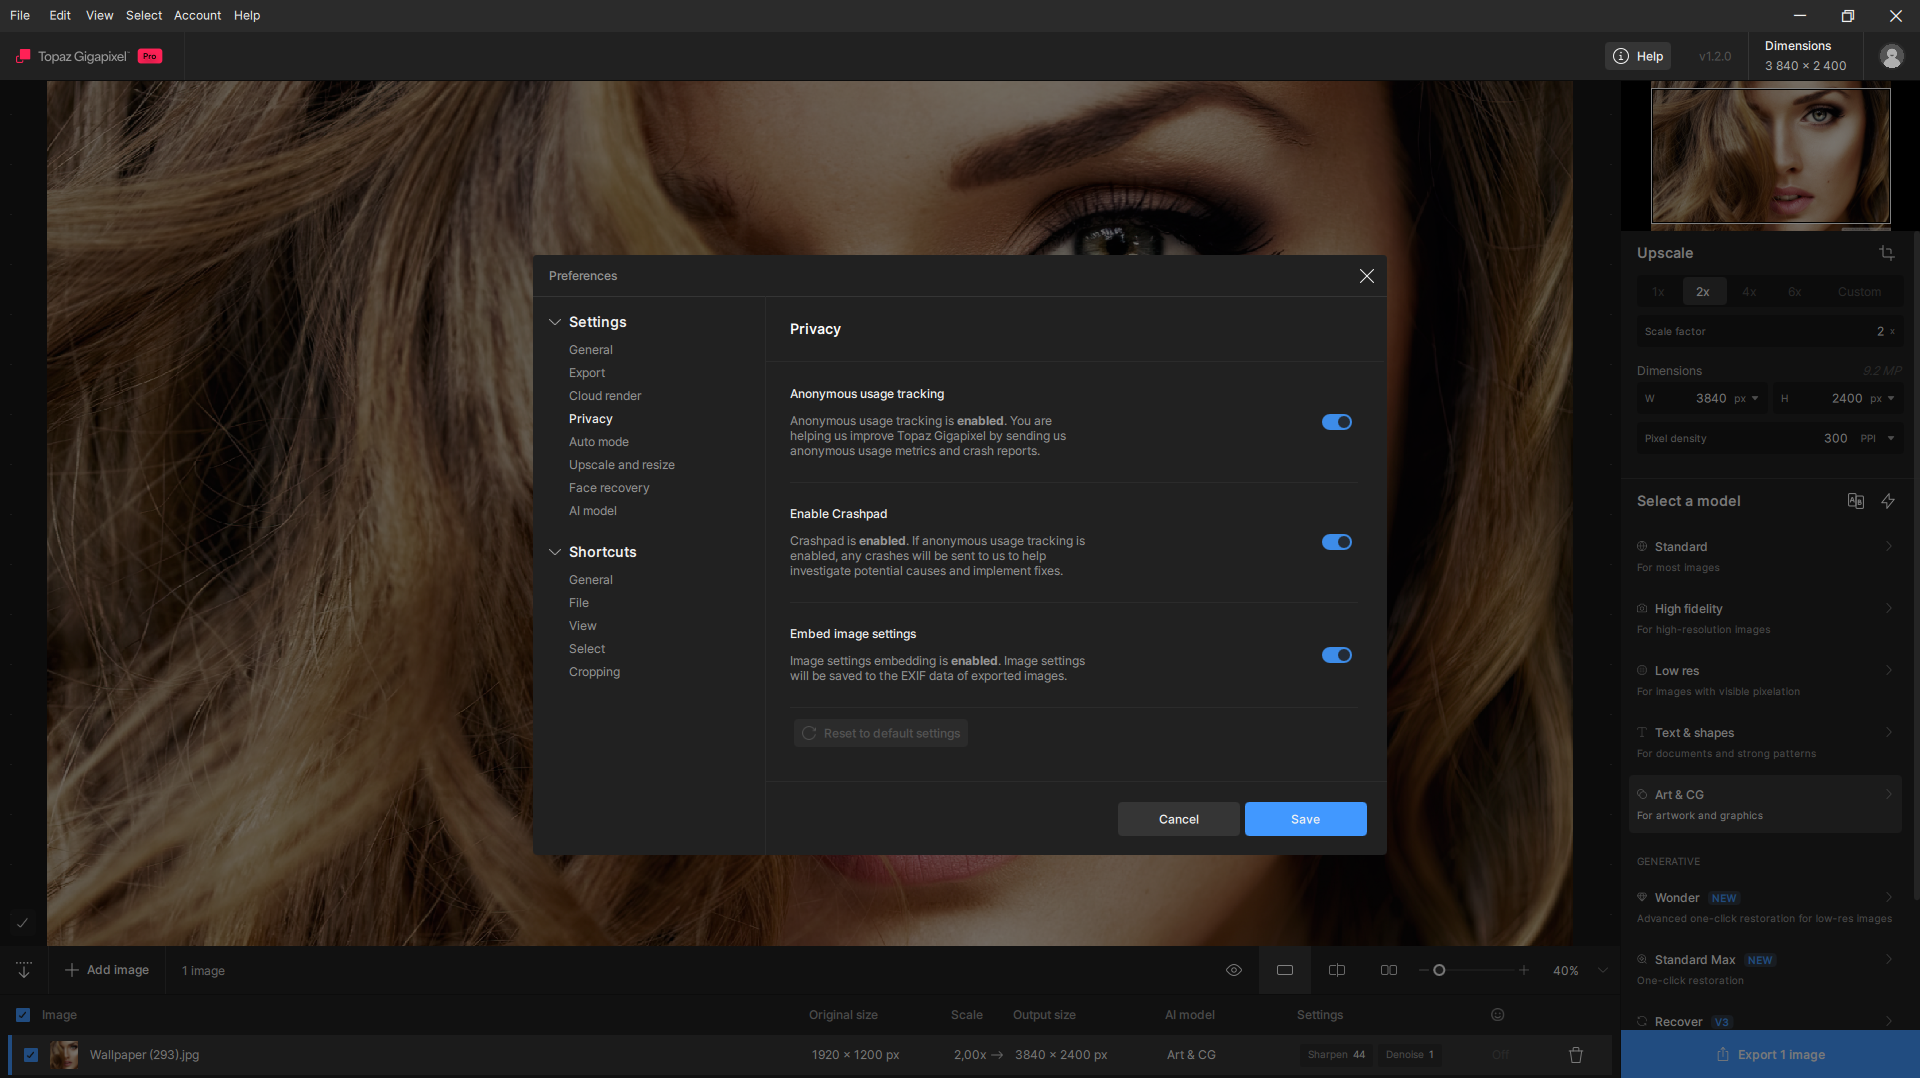Click the plus icon for Add image
Viewport: 1920px width, 1080px height.
pyautogui.click(x=72, y=970)
